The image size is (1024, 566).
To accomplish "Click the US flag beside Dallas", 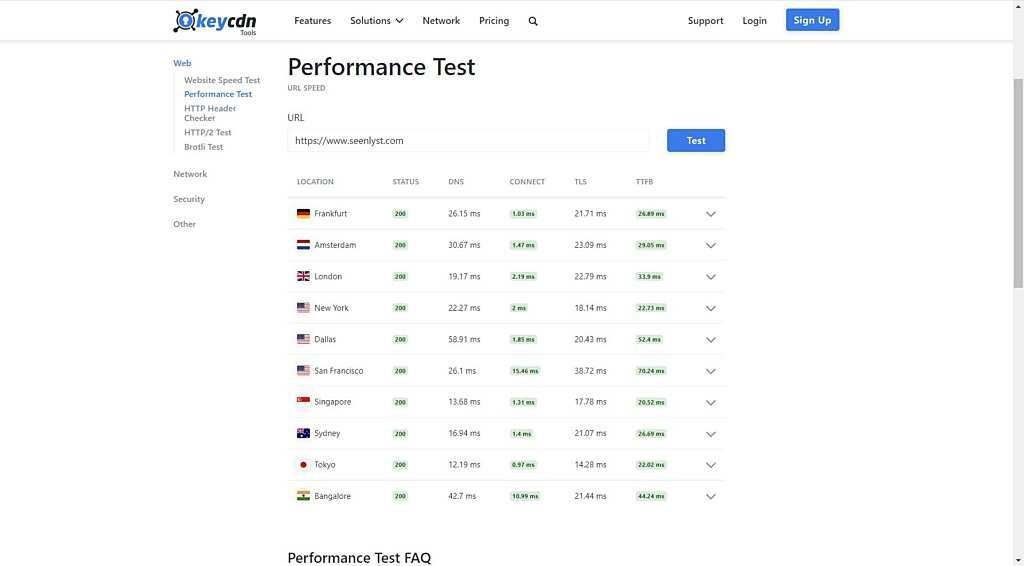I will (303, 339).
